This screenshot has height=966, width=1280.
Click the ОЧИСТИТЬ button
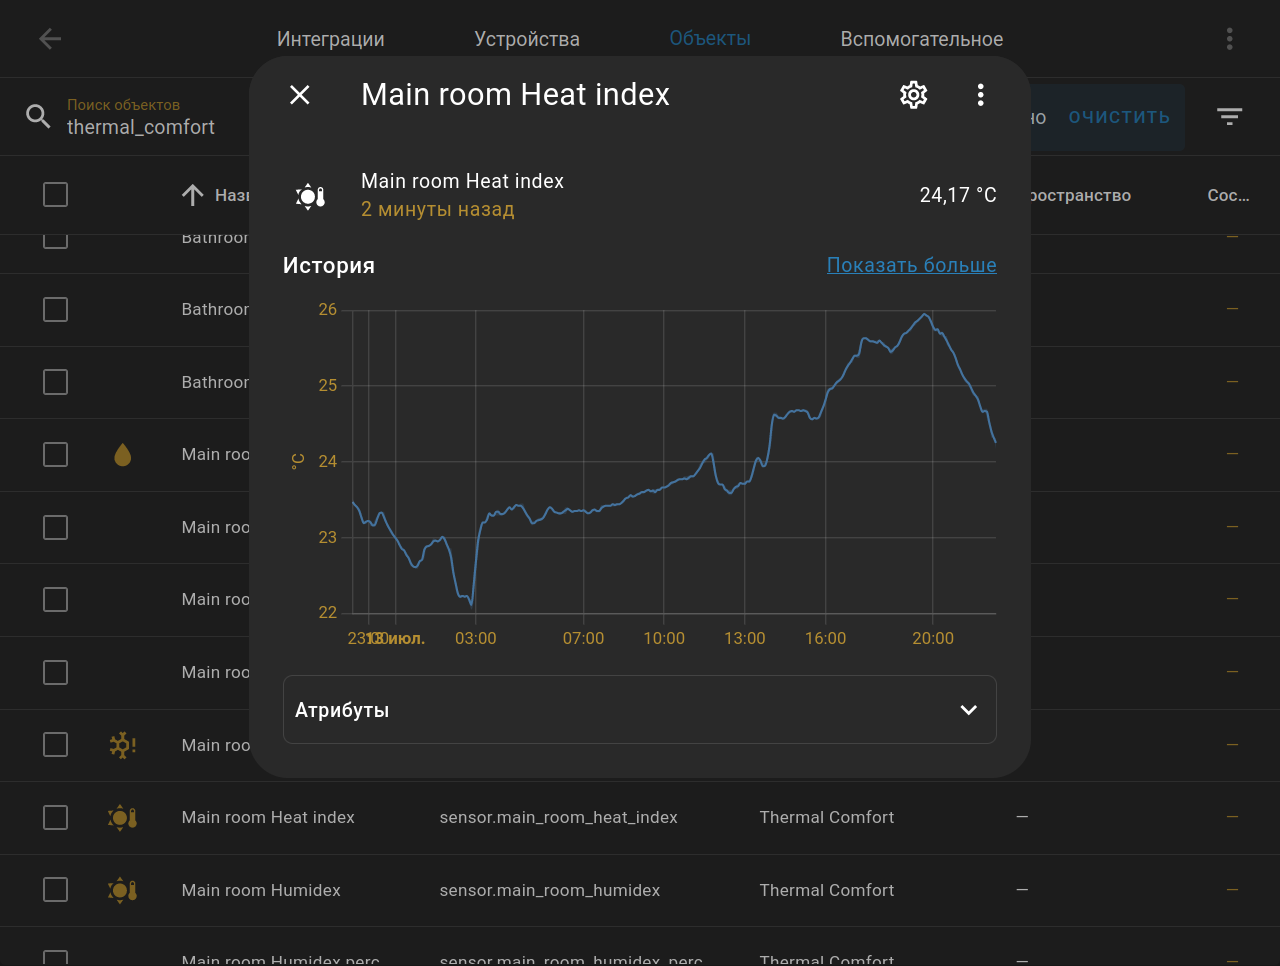[1119, 117]
